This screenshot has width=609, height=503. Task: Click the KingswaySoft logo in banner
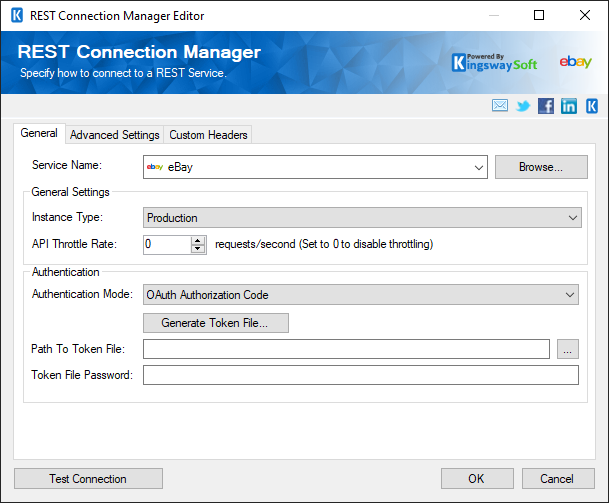pyautogui.click(x=495, y=63)
